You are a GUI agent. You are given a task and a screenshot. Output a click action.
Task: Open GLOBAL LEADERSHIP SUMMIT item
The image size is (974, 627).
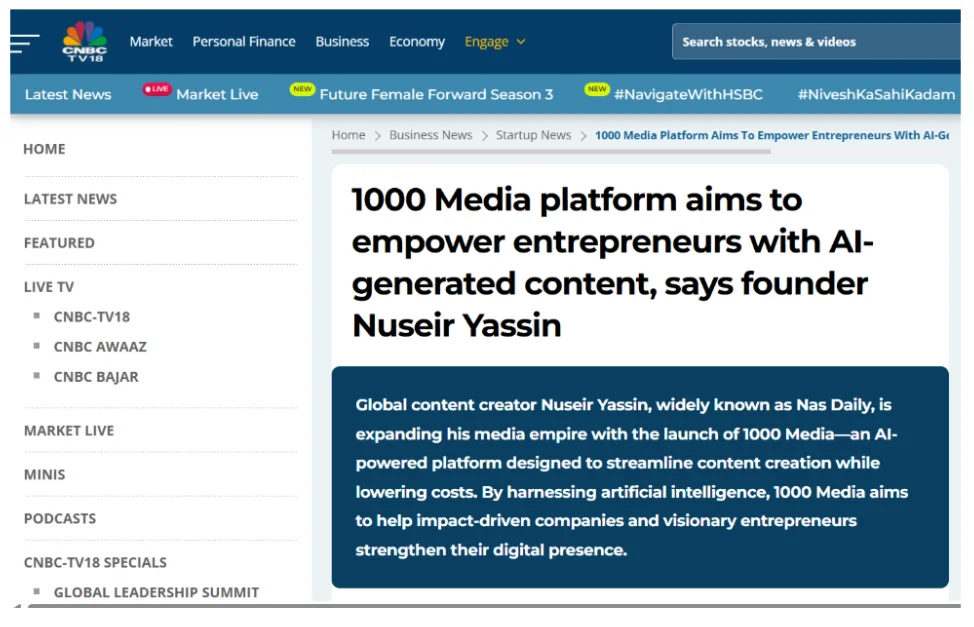156,592
